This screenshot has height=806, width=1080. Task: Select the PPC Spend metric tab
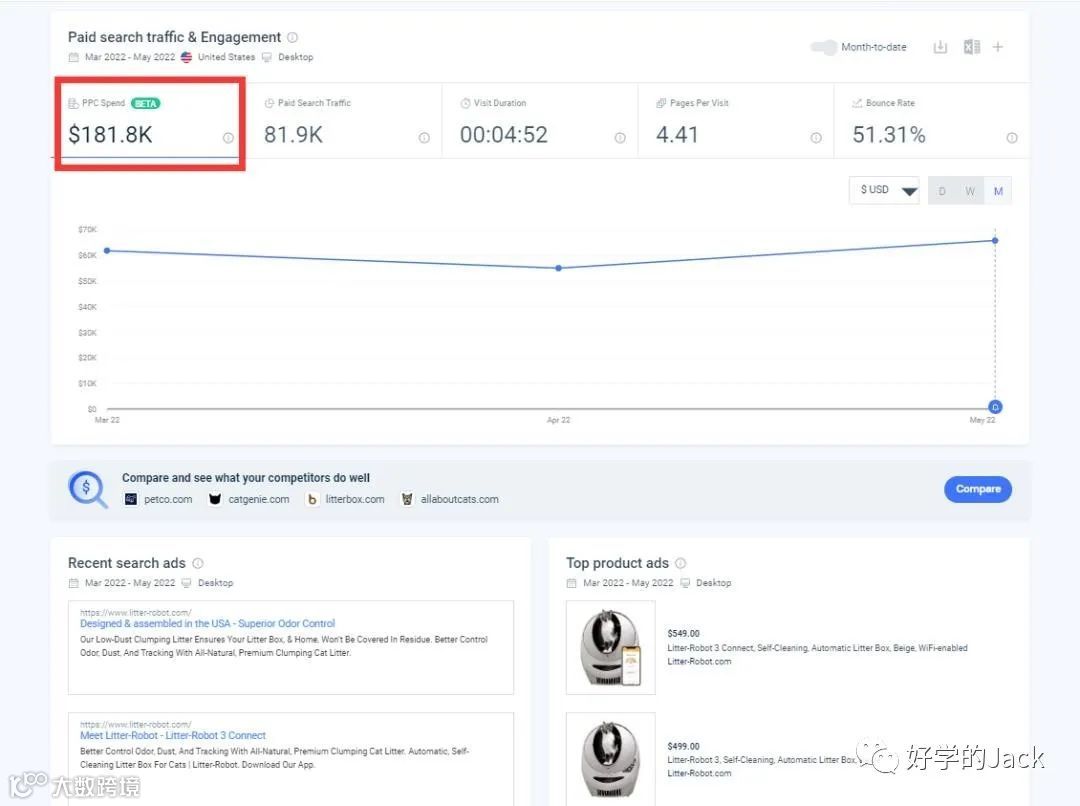click(x=149, y=122)
